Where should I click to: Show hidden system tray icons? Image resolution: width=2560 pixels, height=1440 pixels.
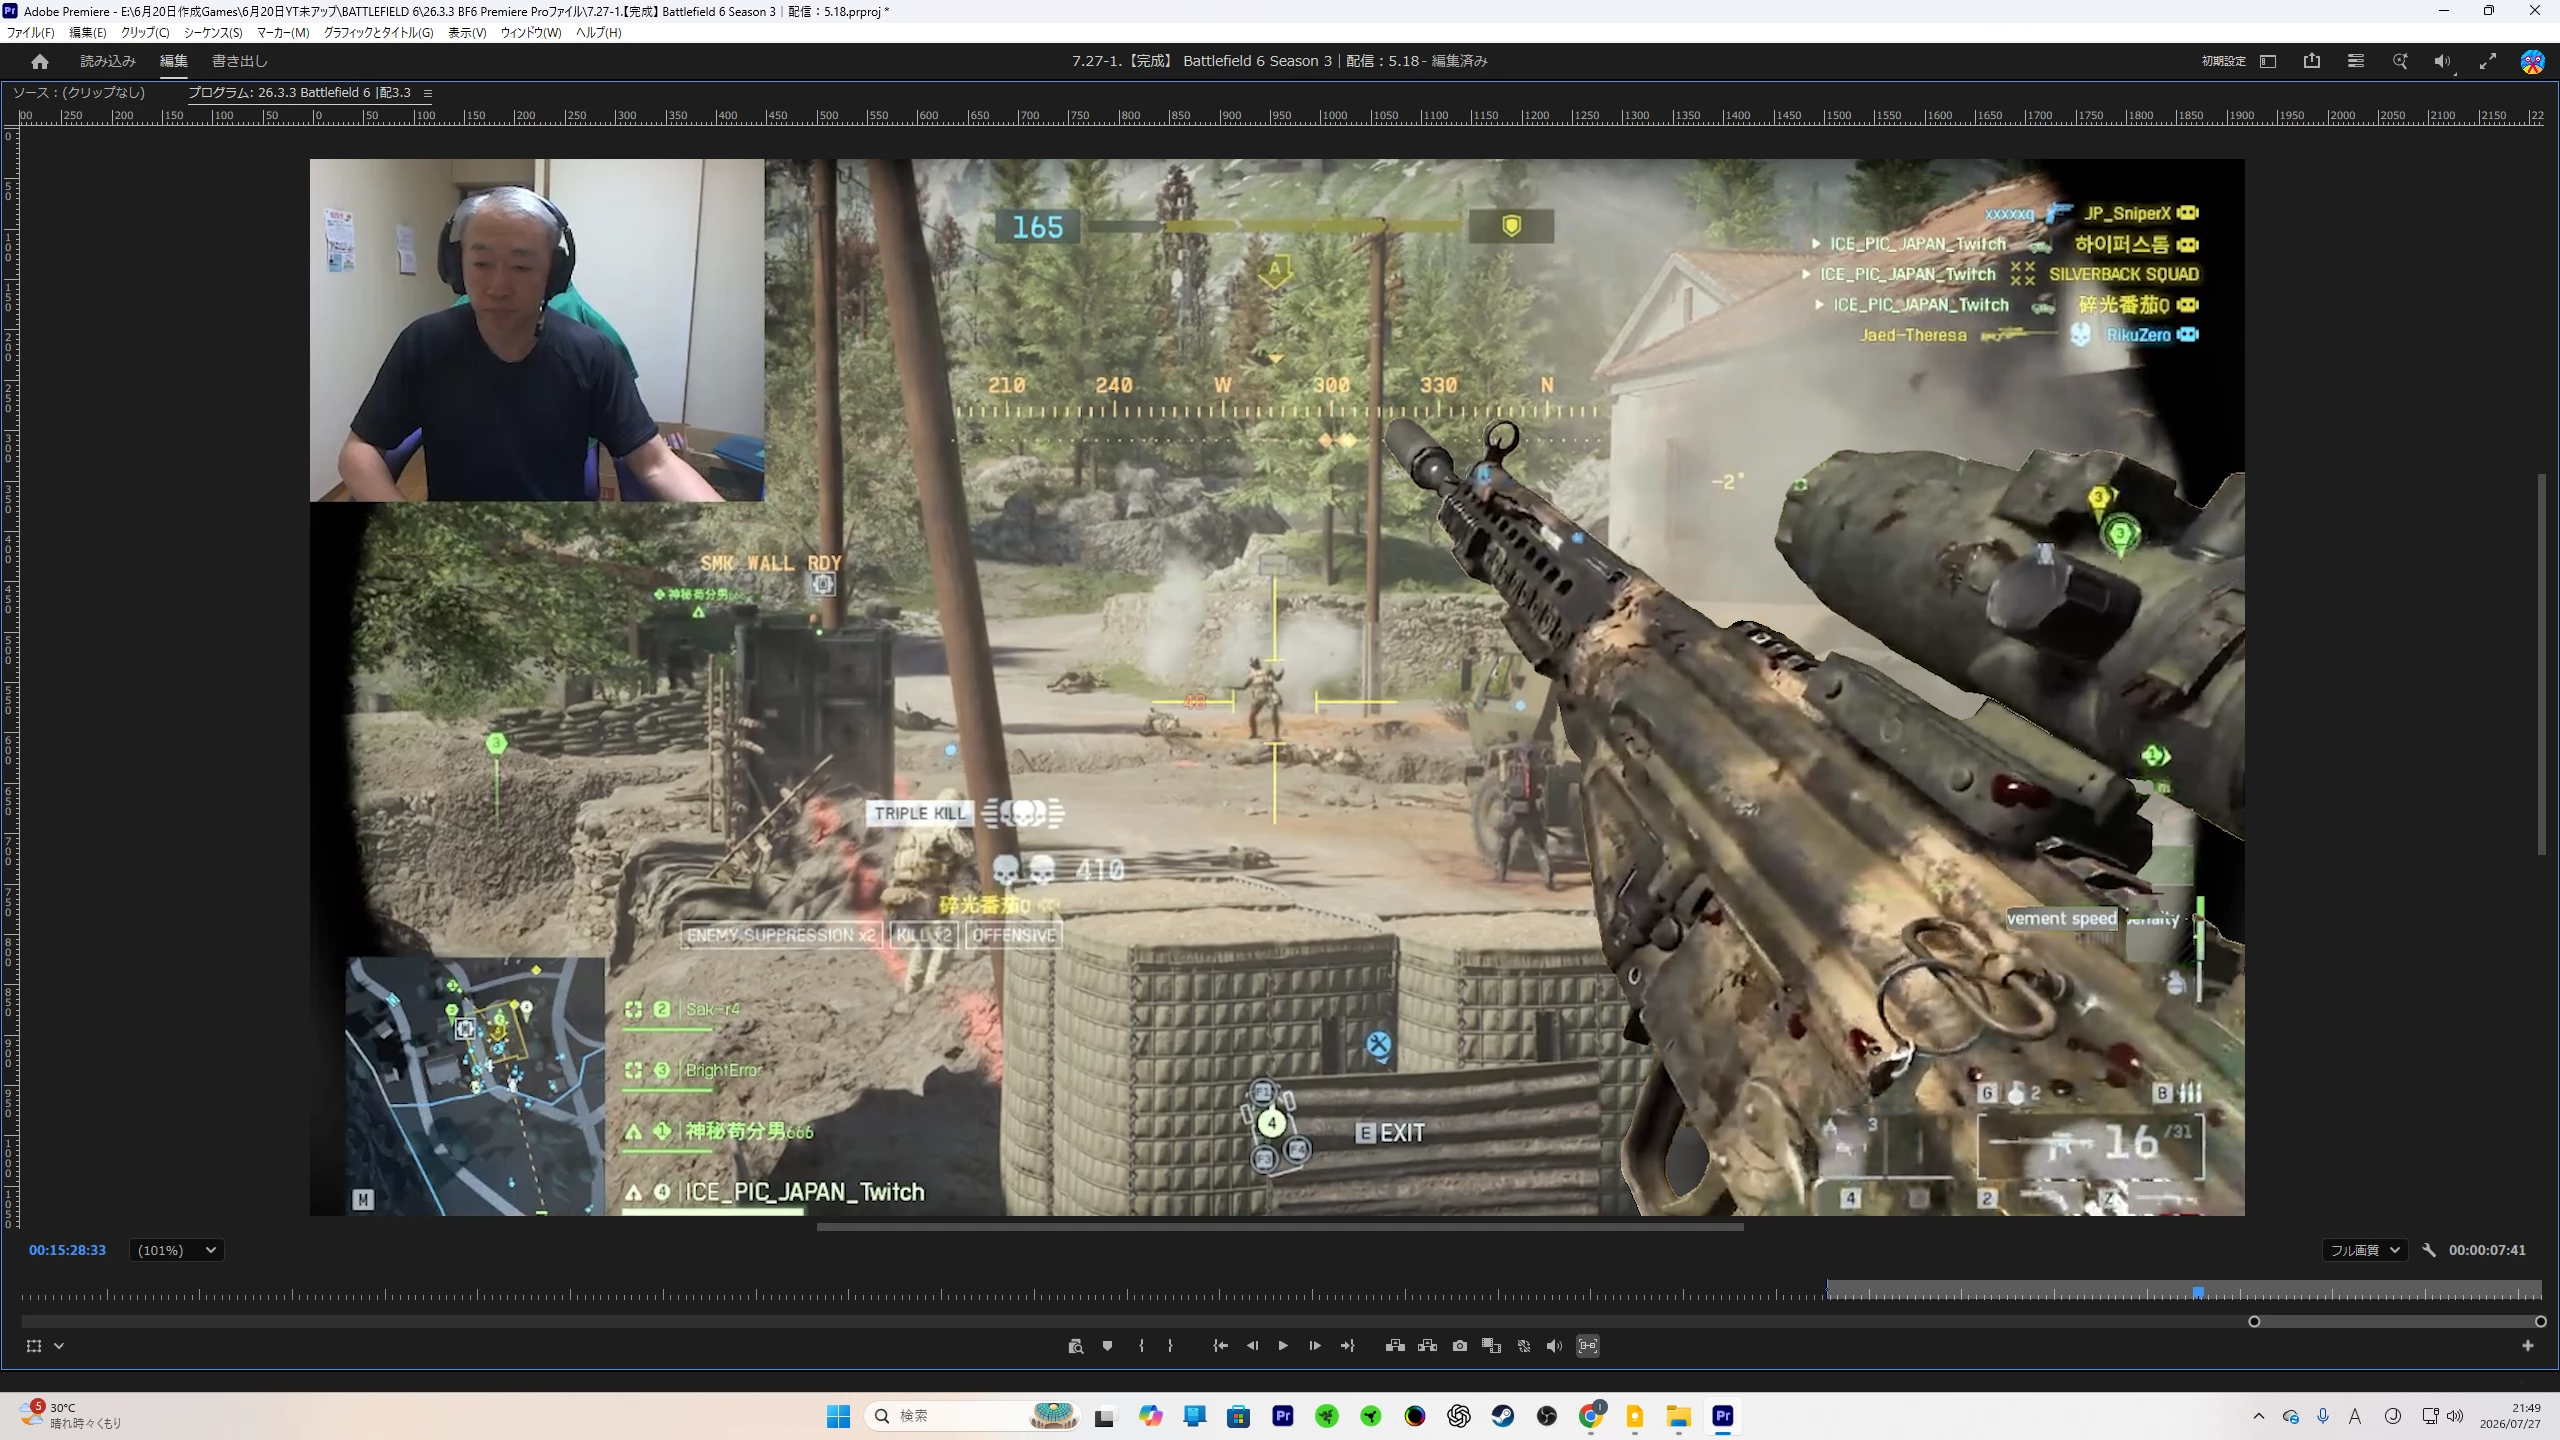point(2259,1416)
